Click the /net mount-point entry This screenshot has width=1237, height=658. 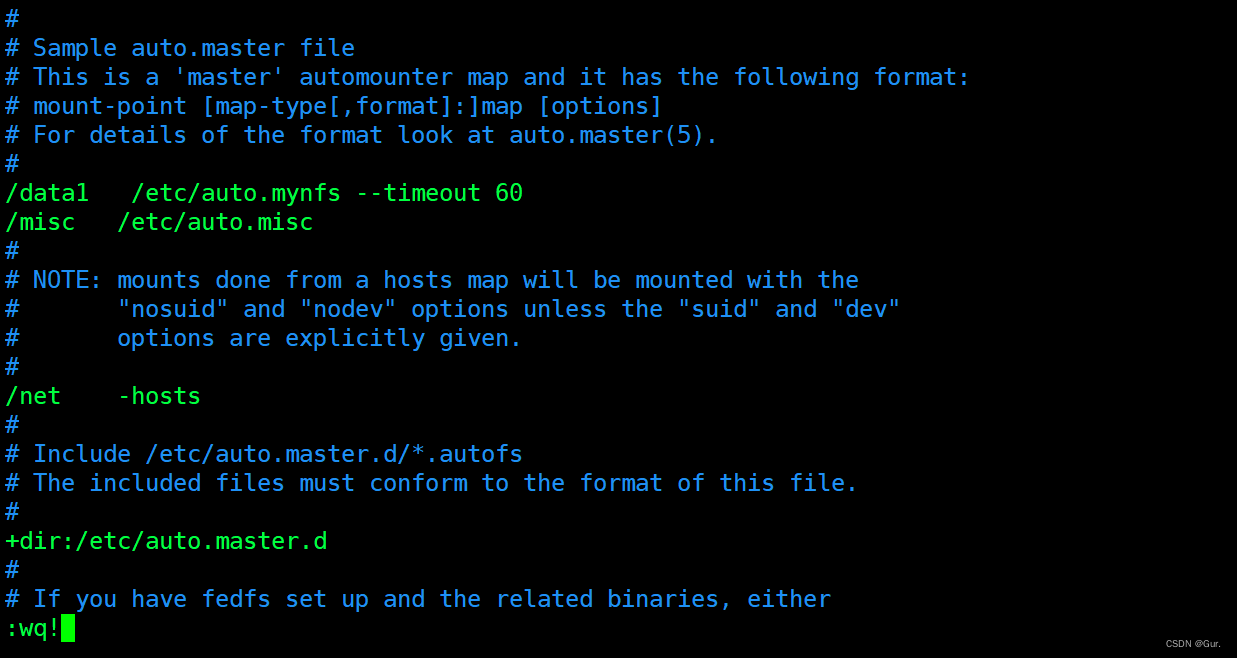pos(33,396)
